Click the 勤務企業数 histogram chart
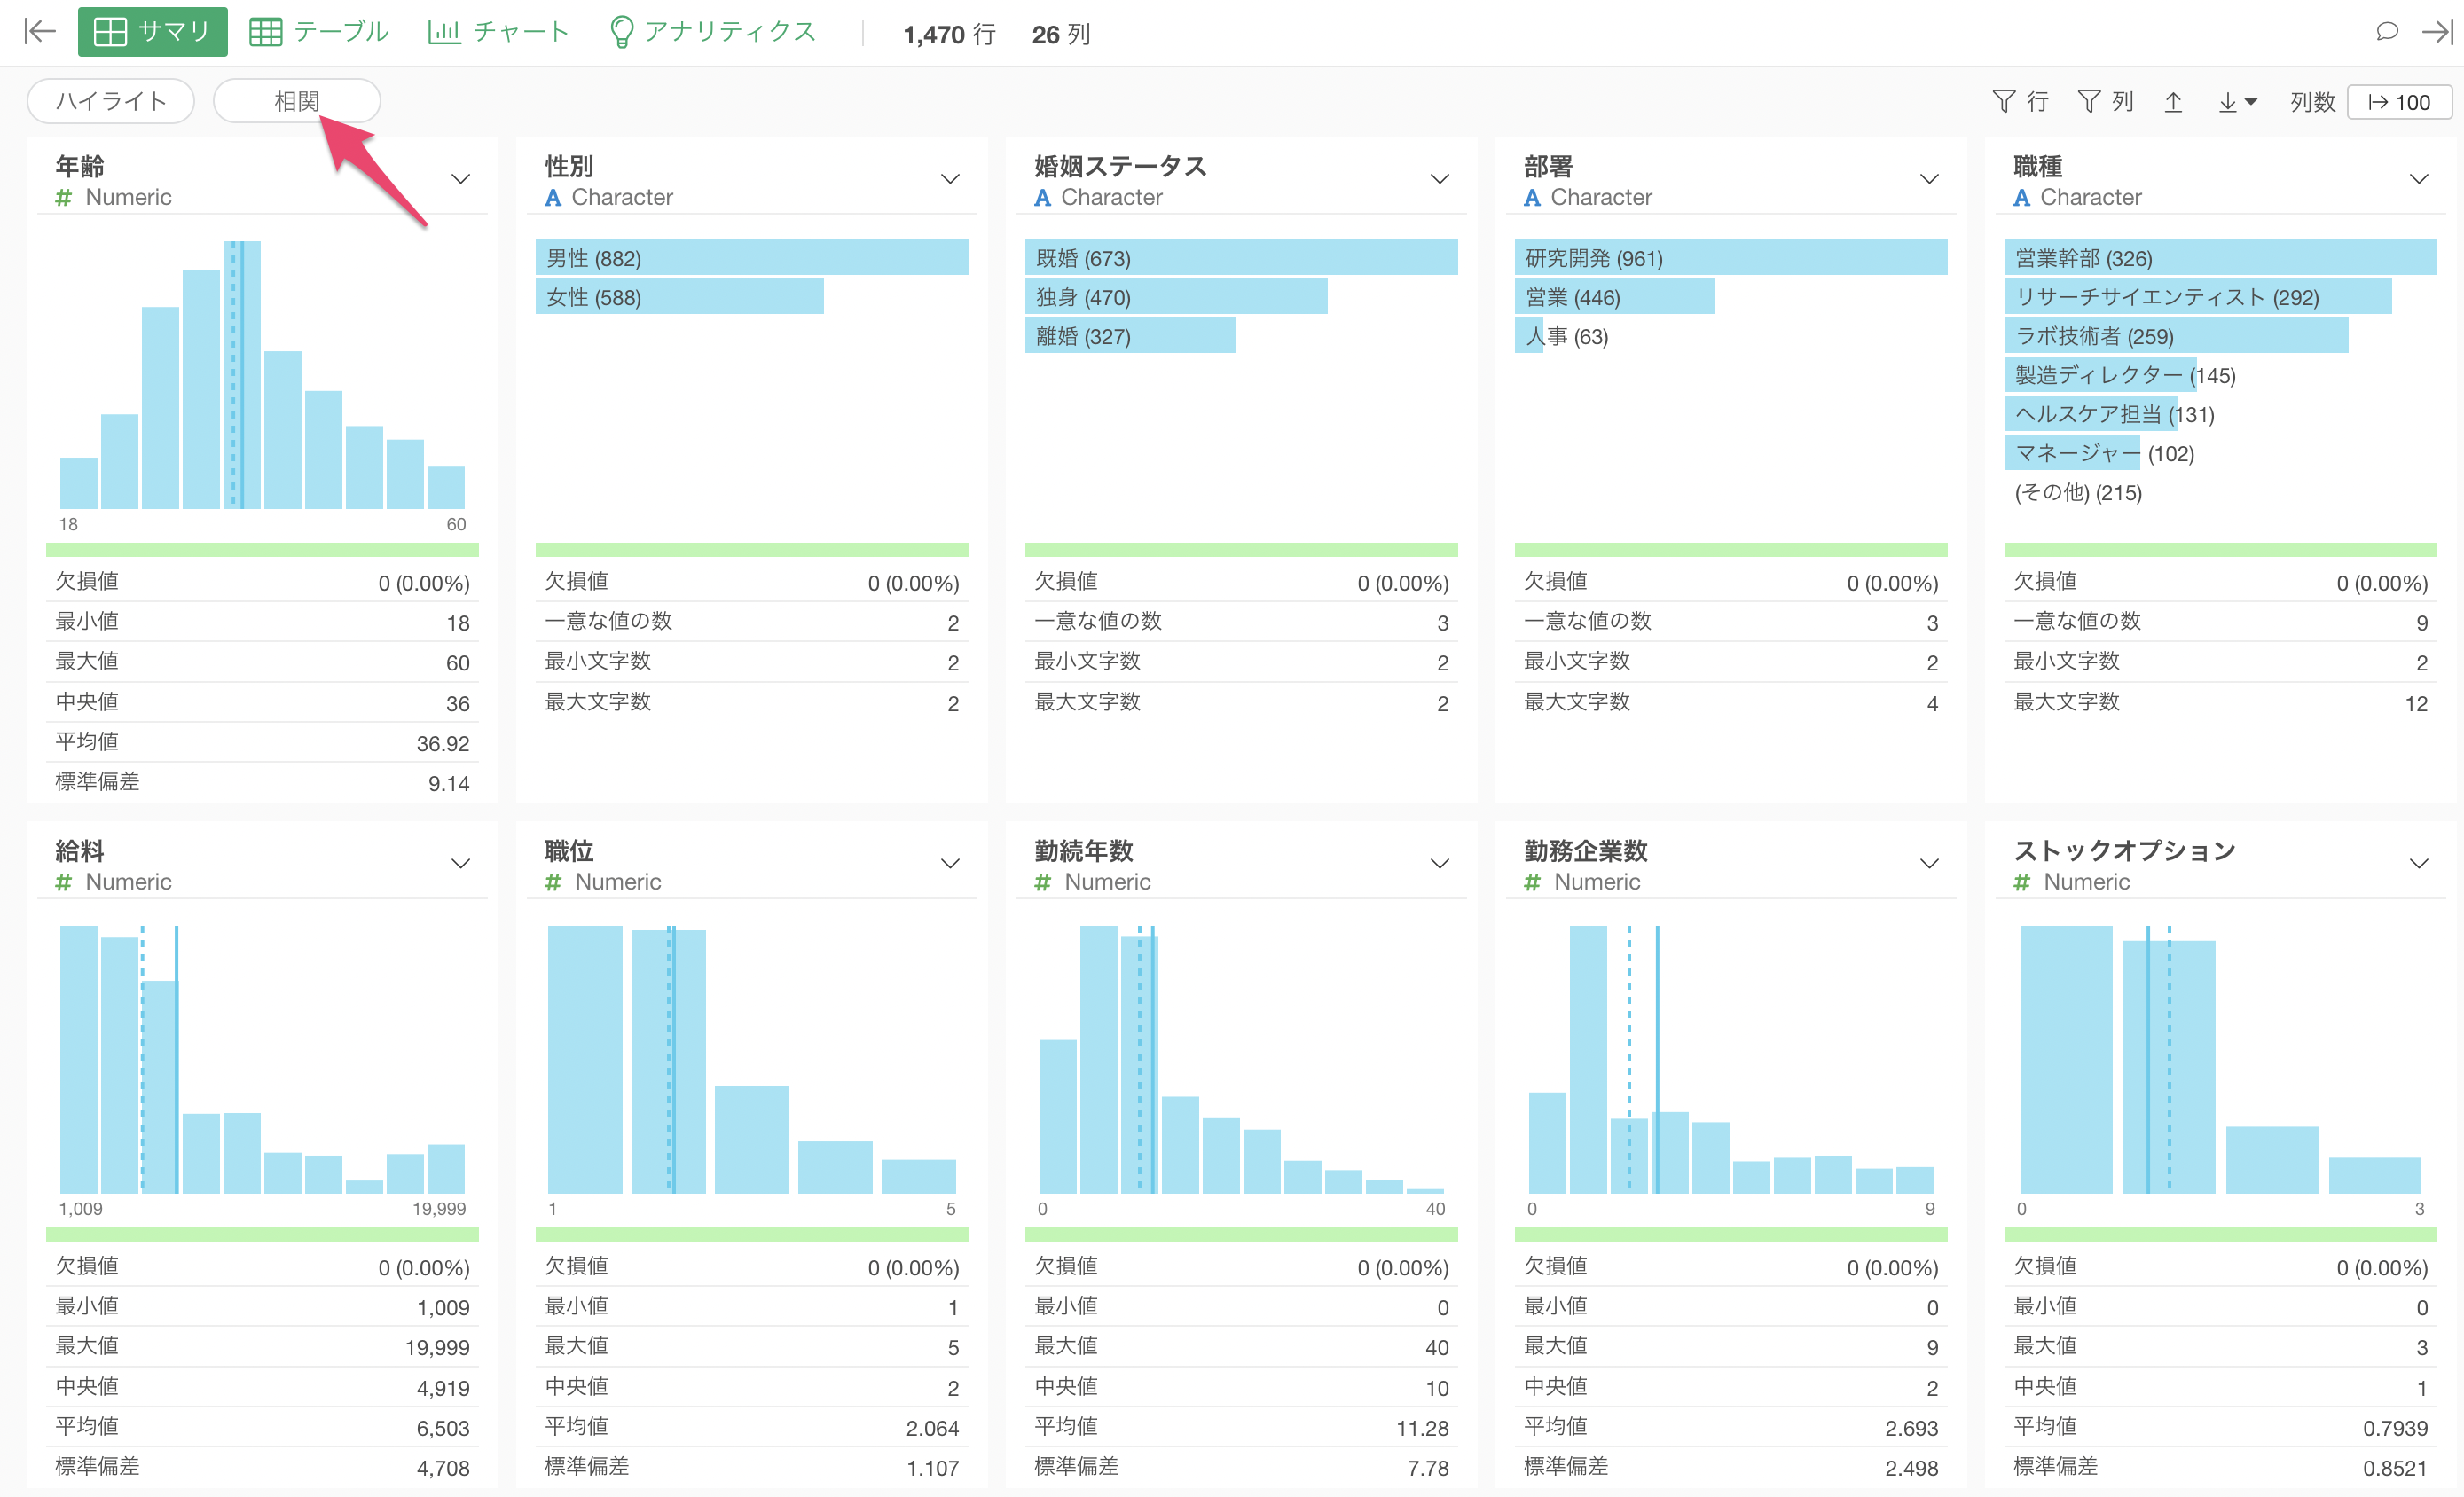Image resolution: width=2464 pixels, height=1497 pixels. [1731, 1060]
